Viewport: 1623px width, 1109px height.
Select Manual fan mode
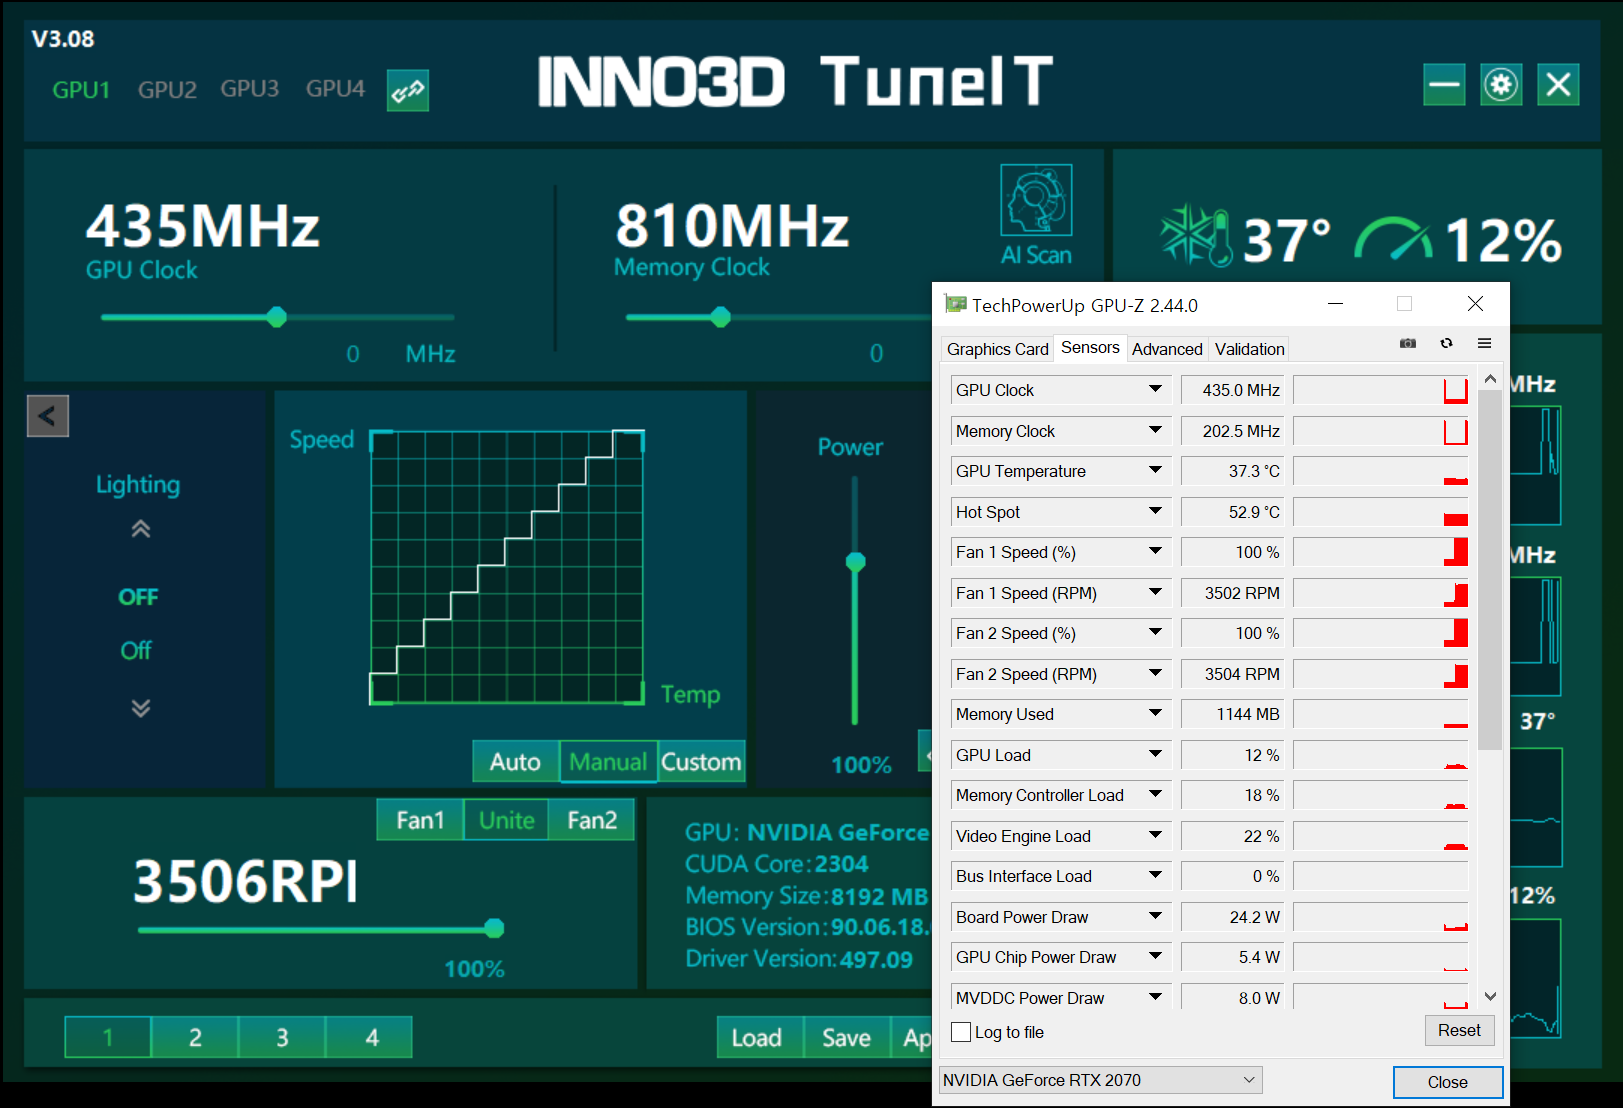pos(608,762)
